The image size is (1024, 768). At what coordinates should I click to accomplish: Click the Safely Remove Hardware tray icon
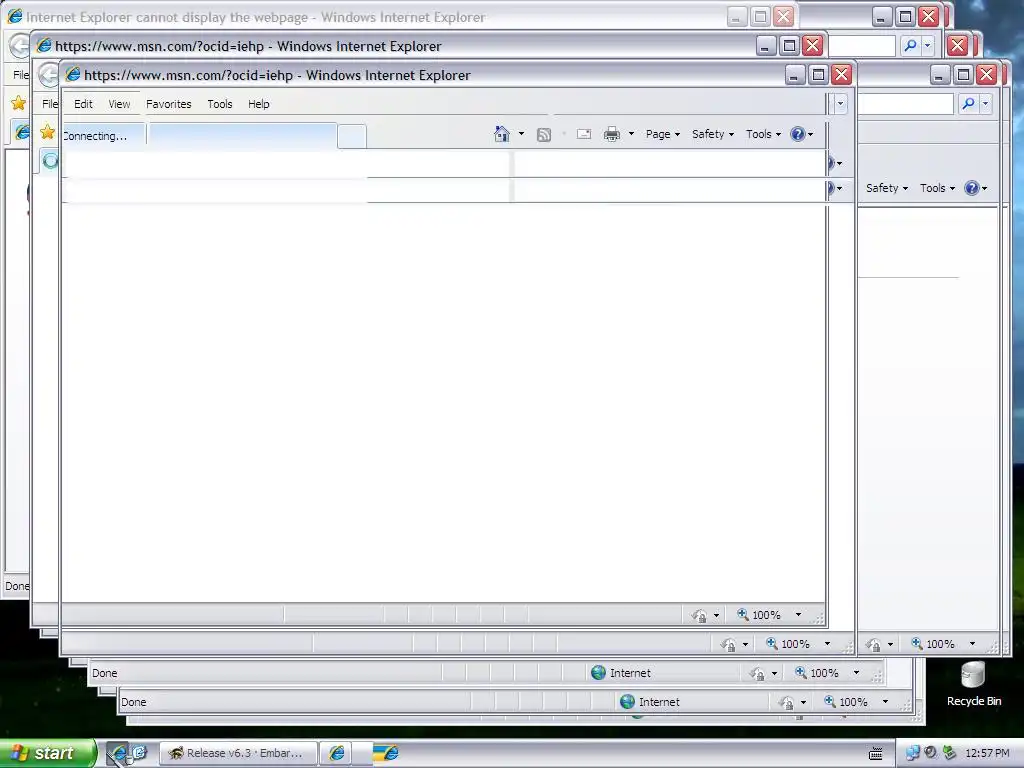tap(949, 753)
